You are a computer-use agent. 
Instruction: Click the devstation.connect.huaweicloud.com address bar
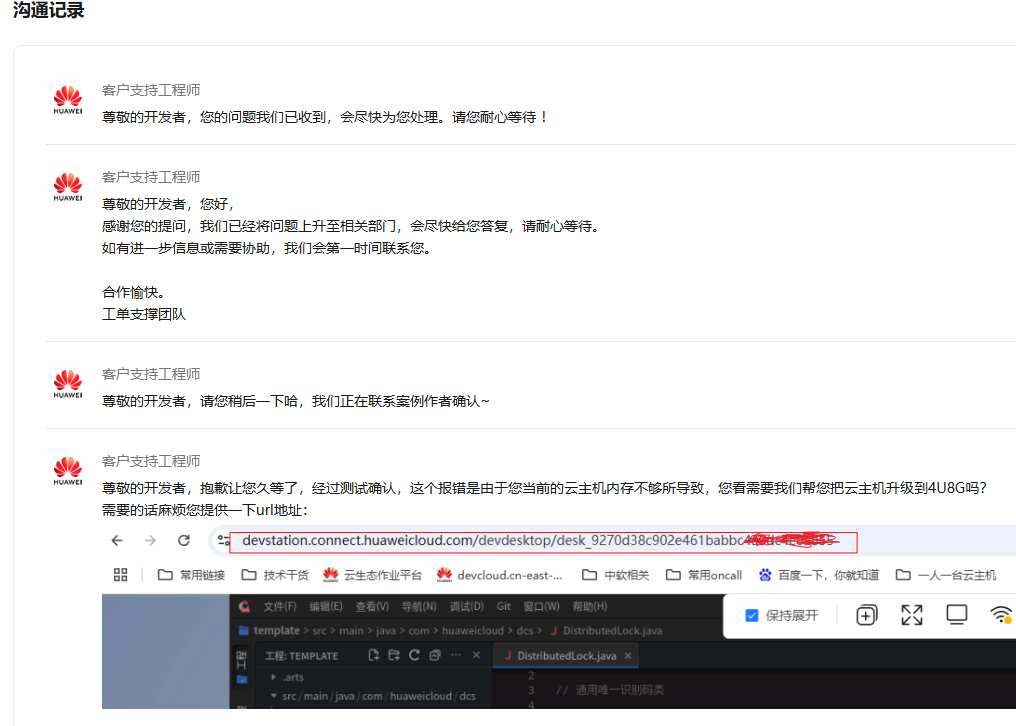tap(543, 541)
